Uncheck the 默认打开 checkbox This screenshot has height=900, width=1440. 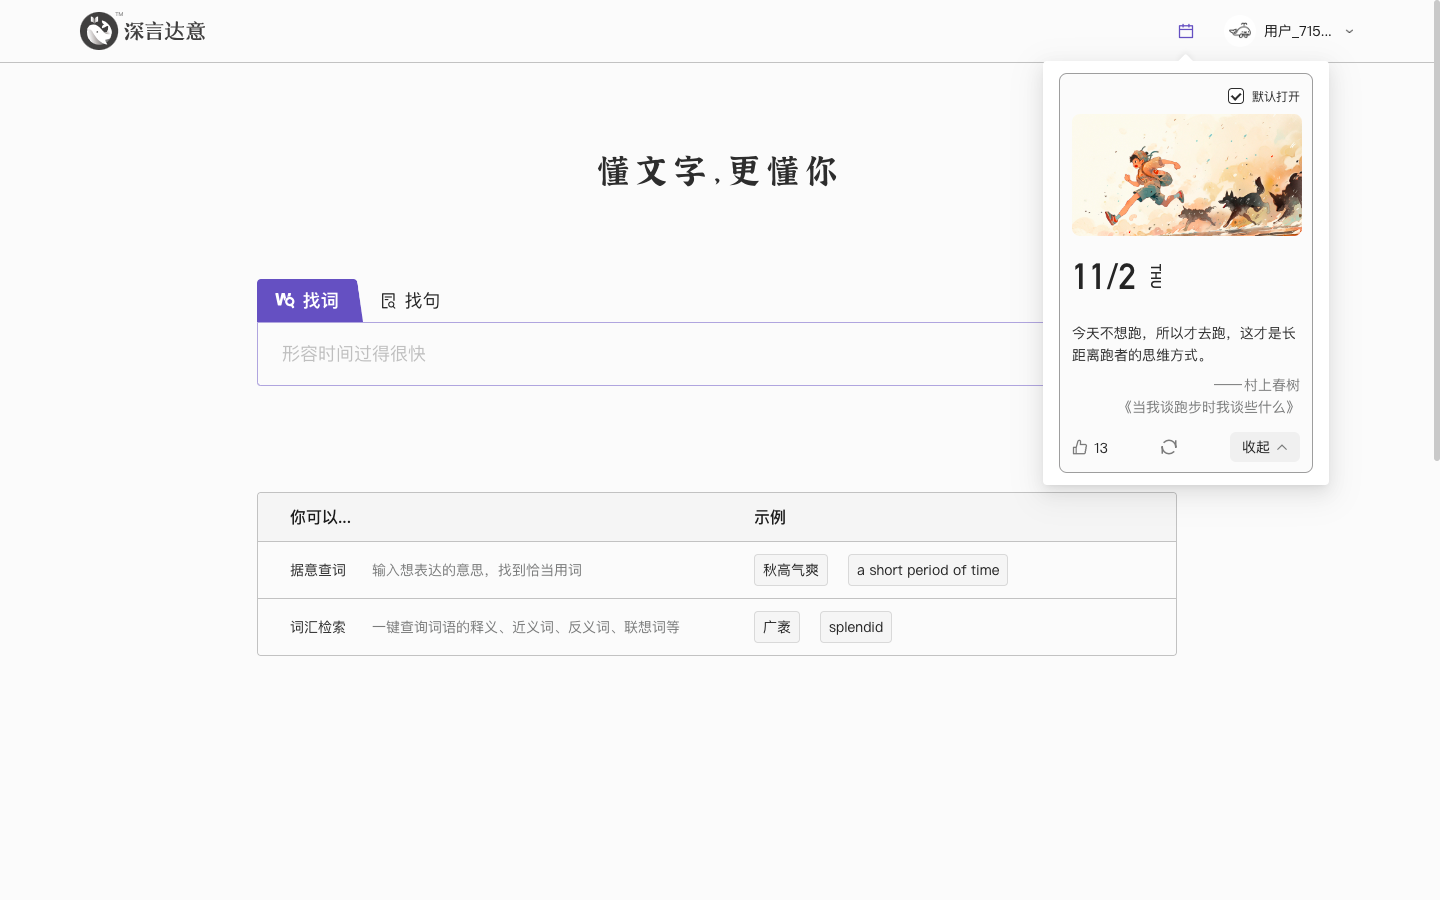tap(1236, 95)
